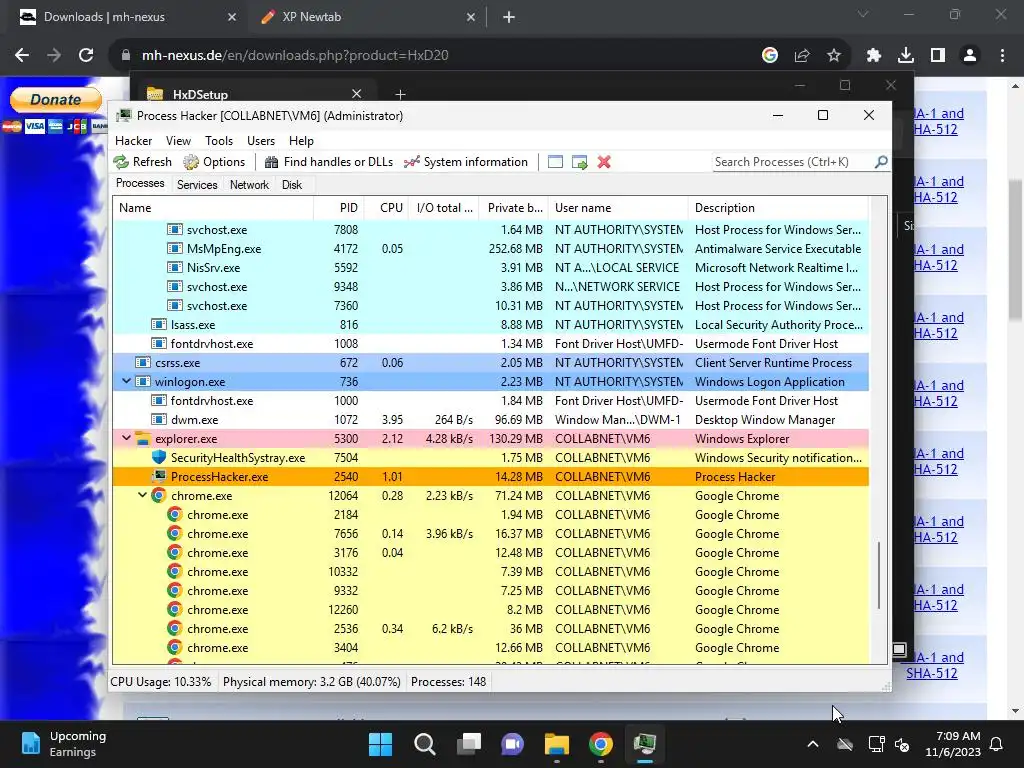This screenshot has height=768, width=1024.
Task: Click find window and thread icon
Action: point(579,162)
